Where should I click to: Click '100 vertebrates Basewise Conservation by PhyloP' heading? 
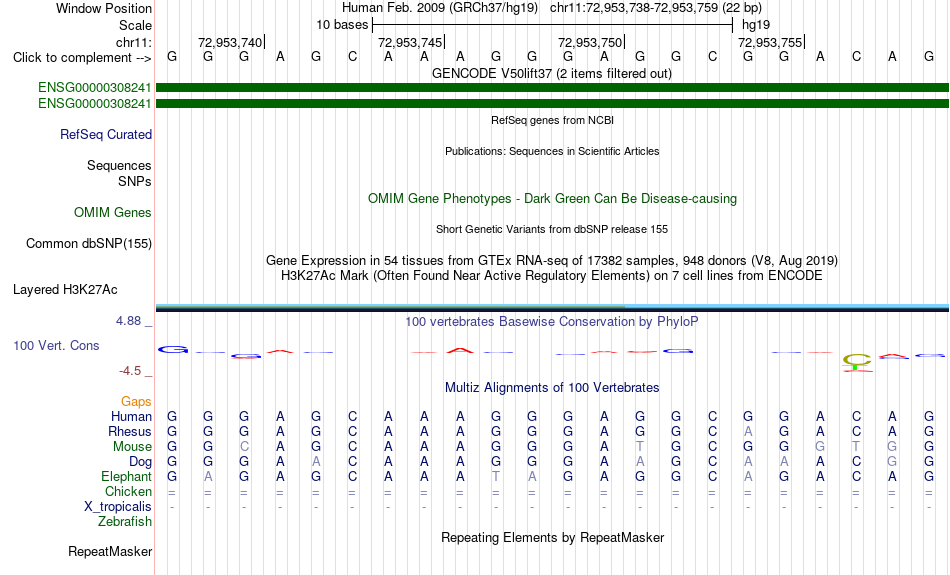[551, 321]
